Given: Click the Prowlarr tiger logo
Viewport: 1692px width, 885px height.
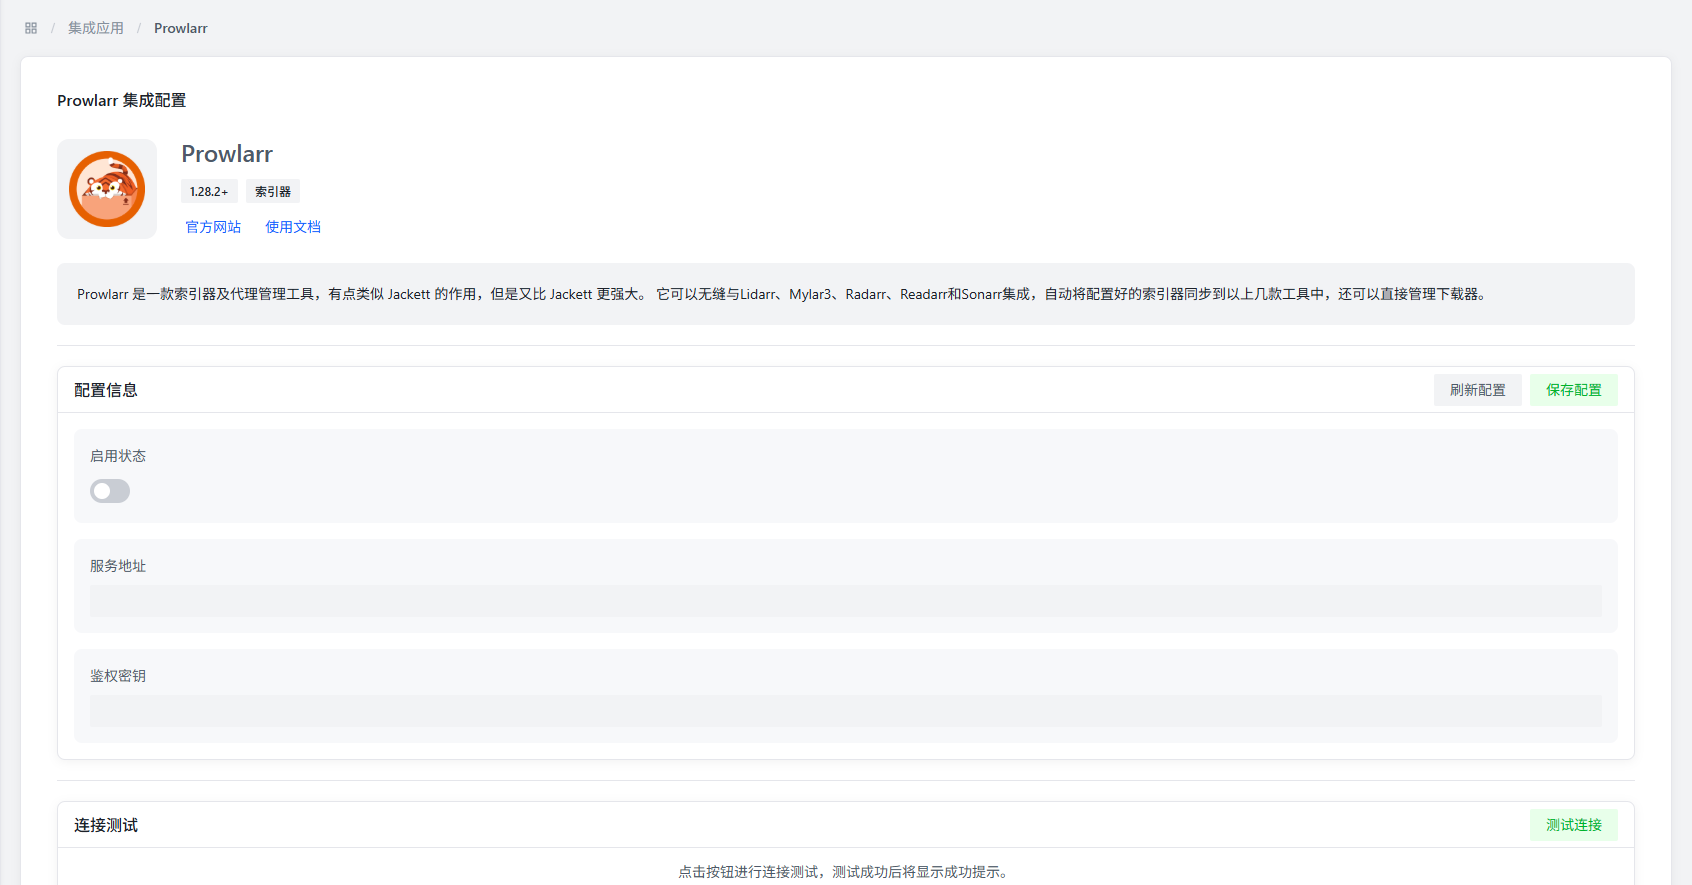Looking at the screenshot, I should pos(107,189).
